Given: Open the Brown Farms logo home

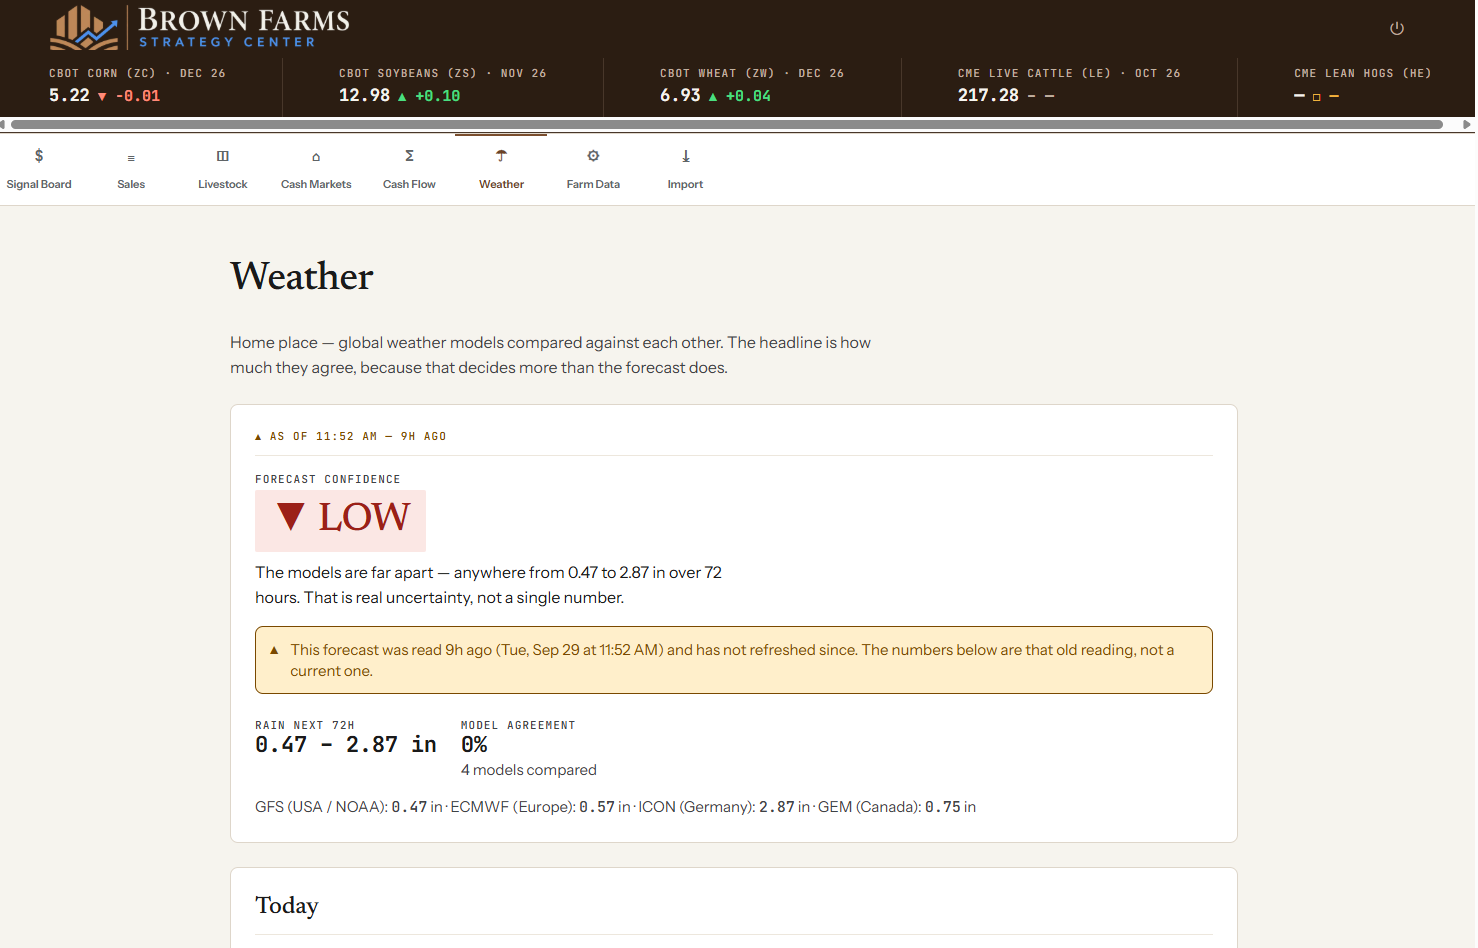Looking at the screenshot, I should 200,27.
